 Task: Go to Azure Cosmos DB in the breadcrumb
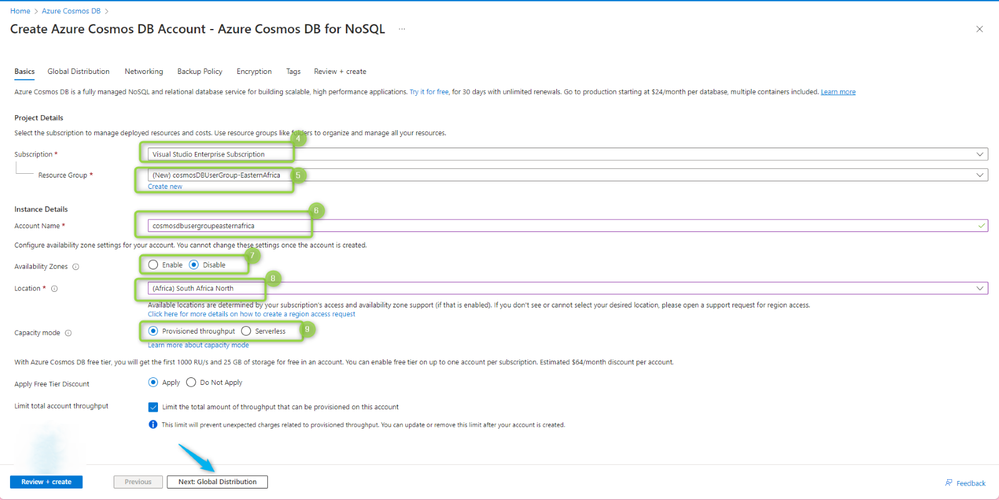(71, 11)
